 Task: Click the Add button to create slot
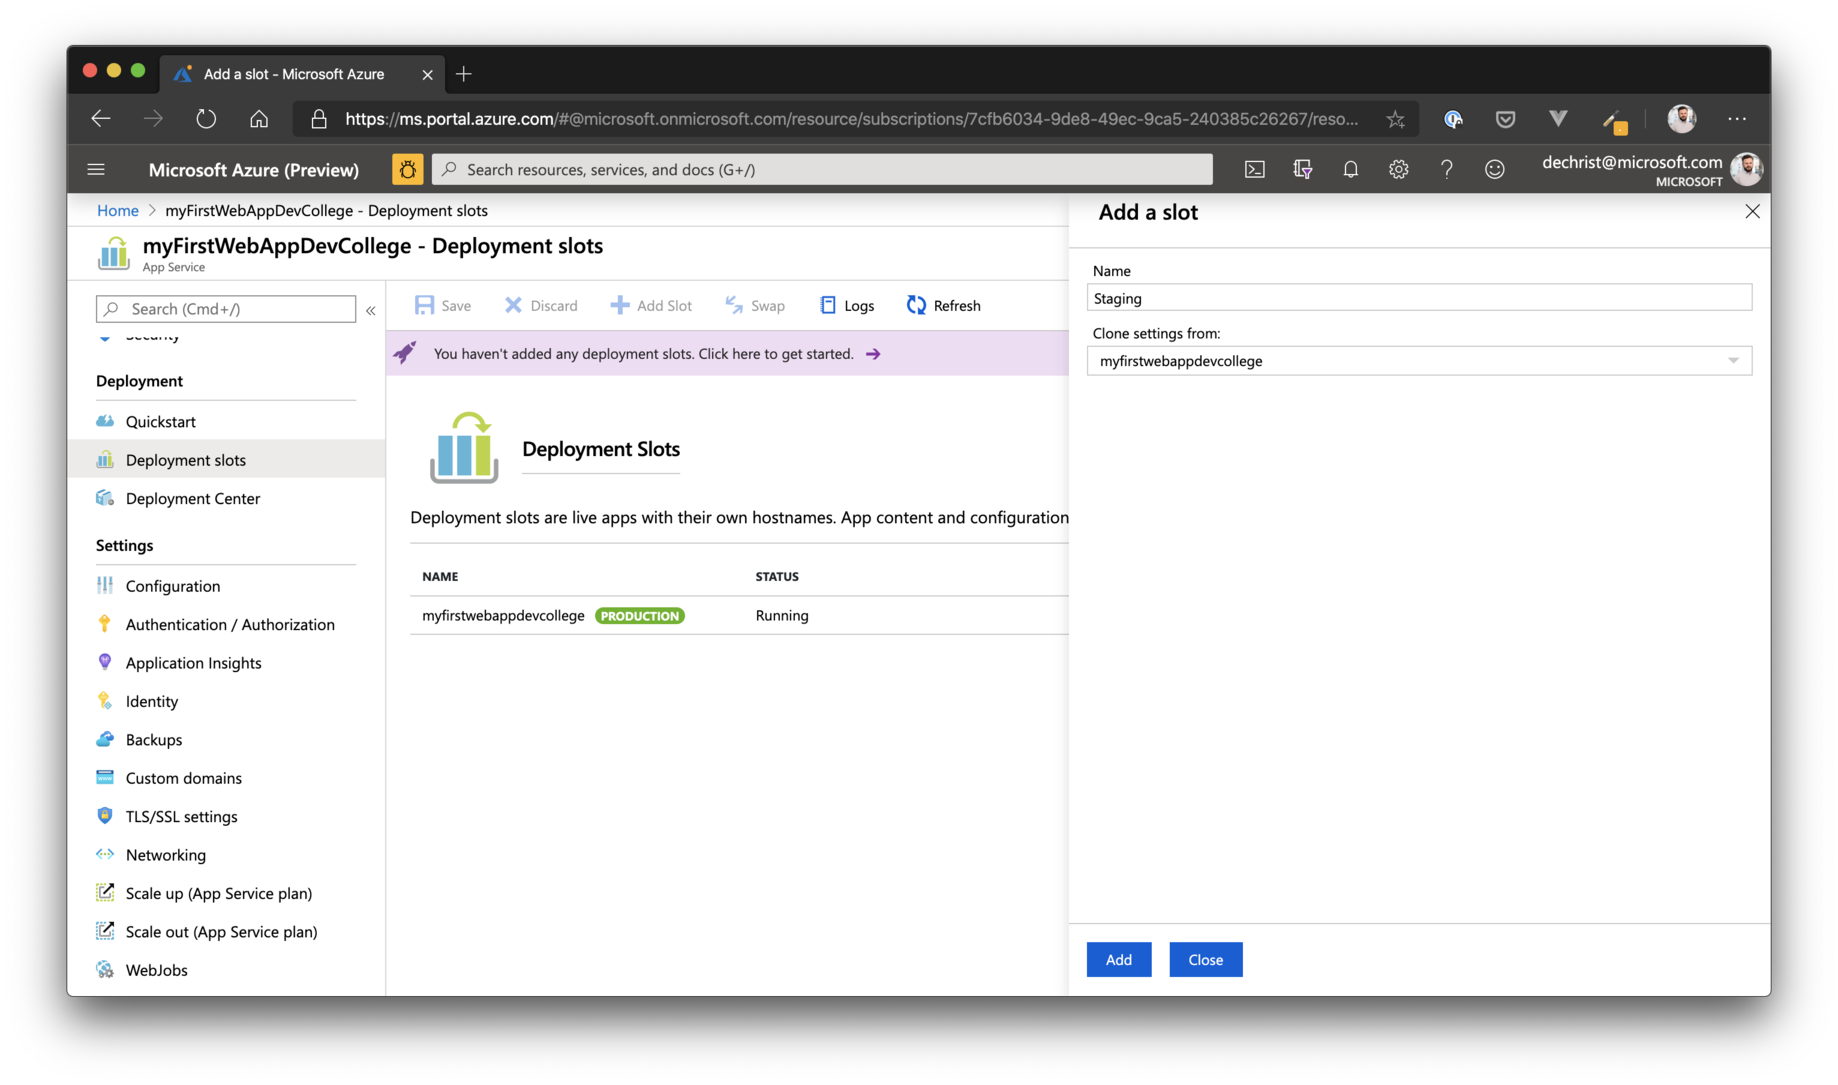pos(1118,960)
